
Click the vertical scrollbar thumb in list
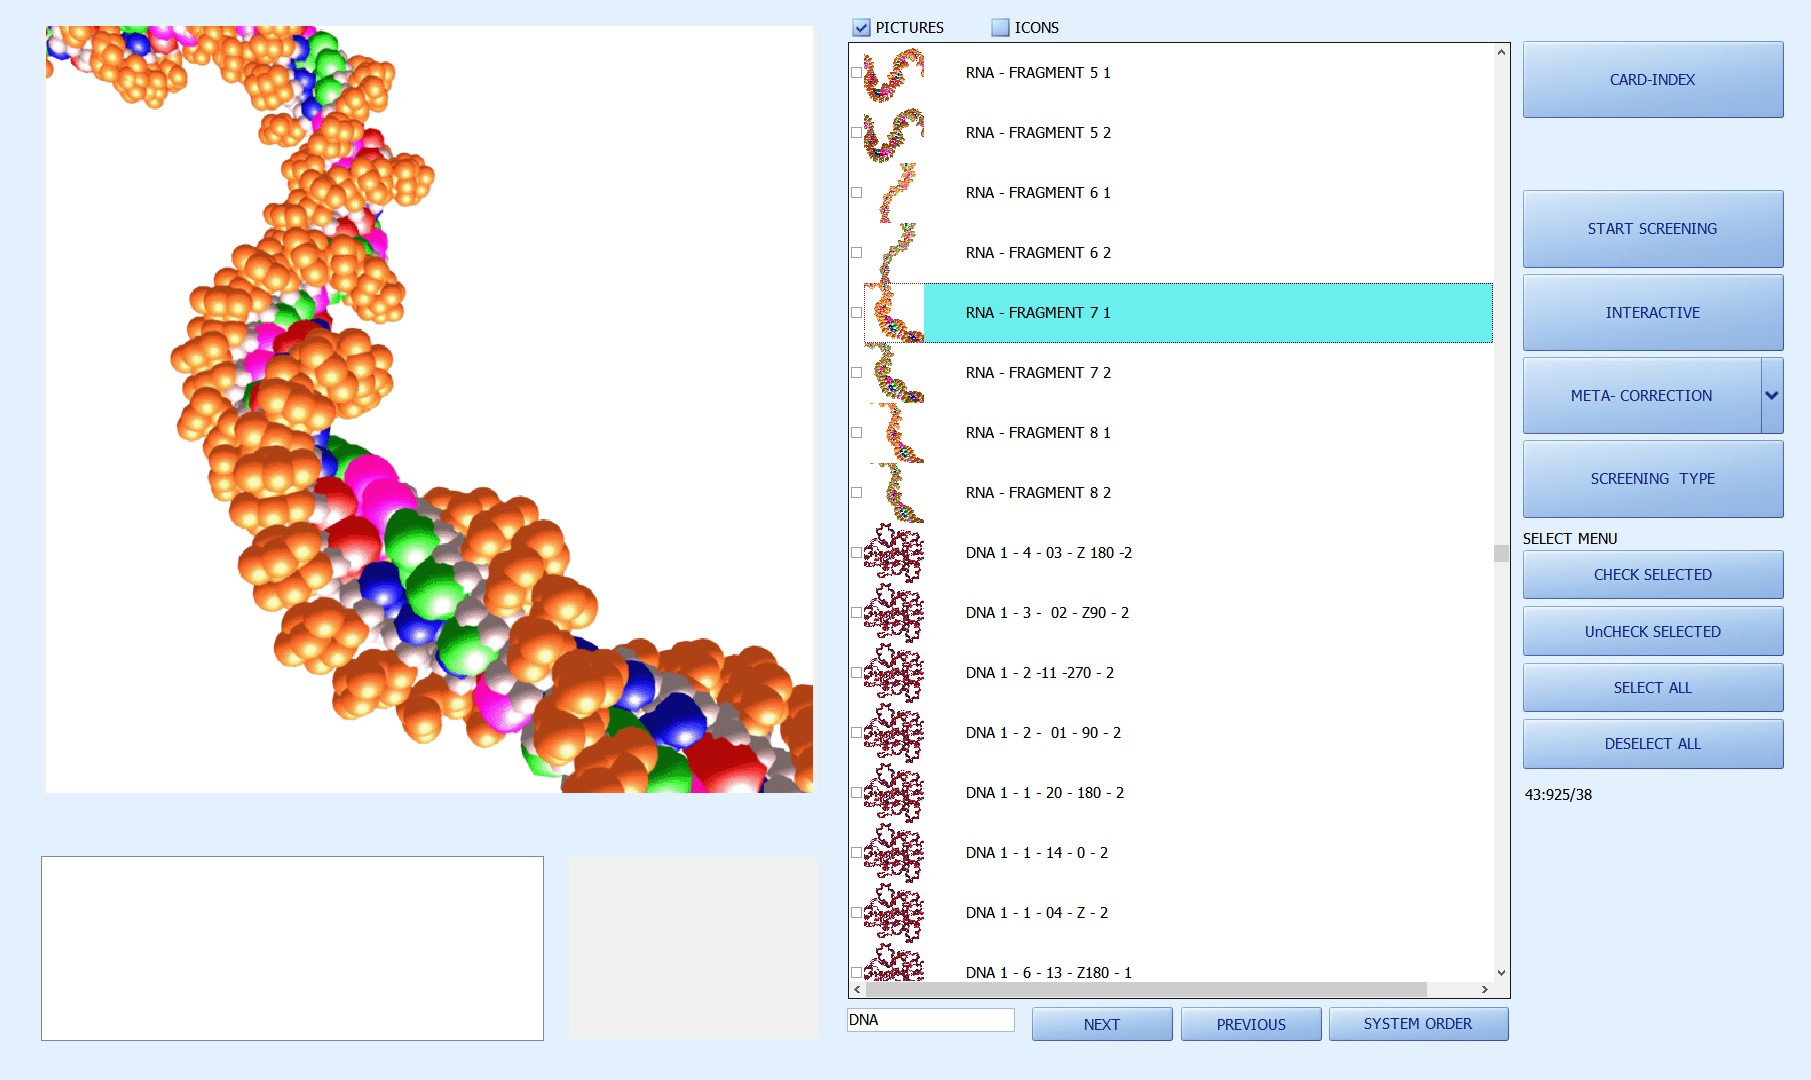(1501, 554)
